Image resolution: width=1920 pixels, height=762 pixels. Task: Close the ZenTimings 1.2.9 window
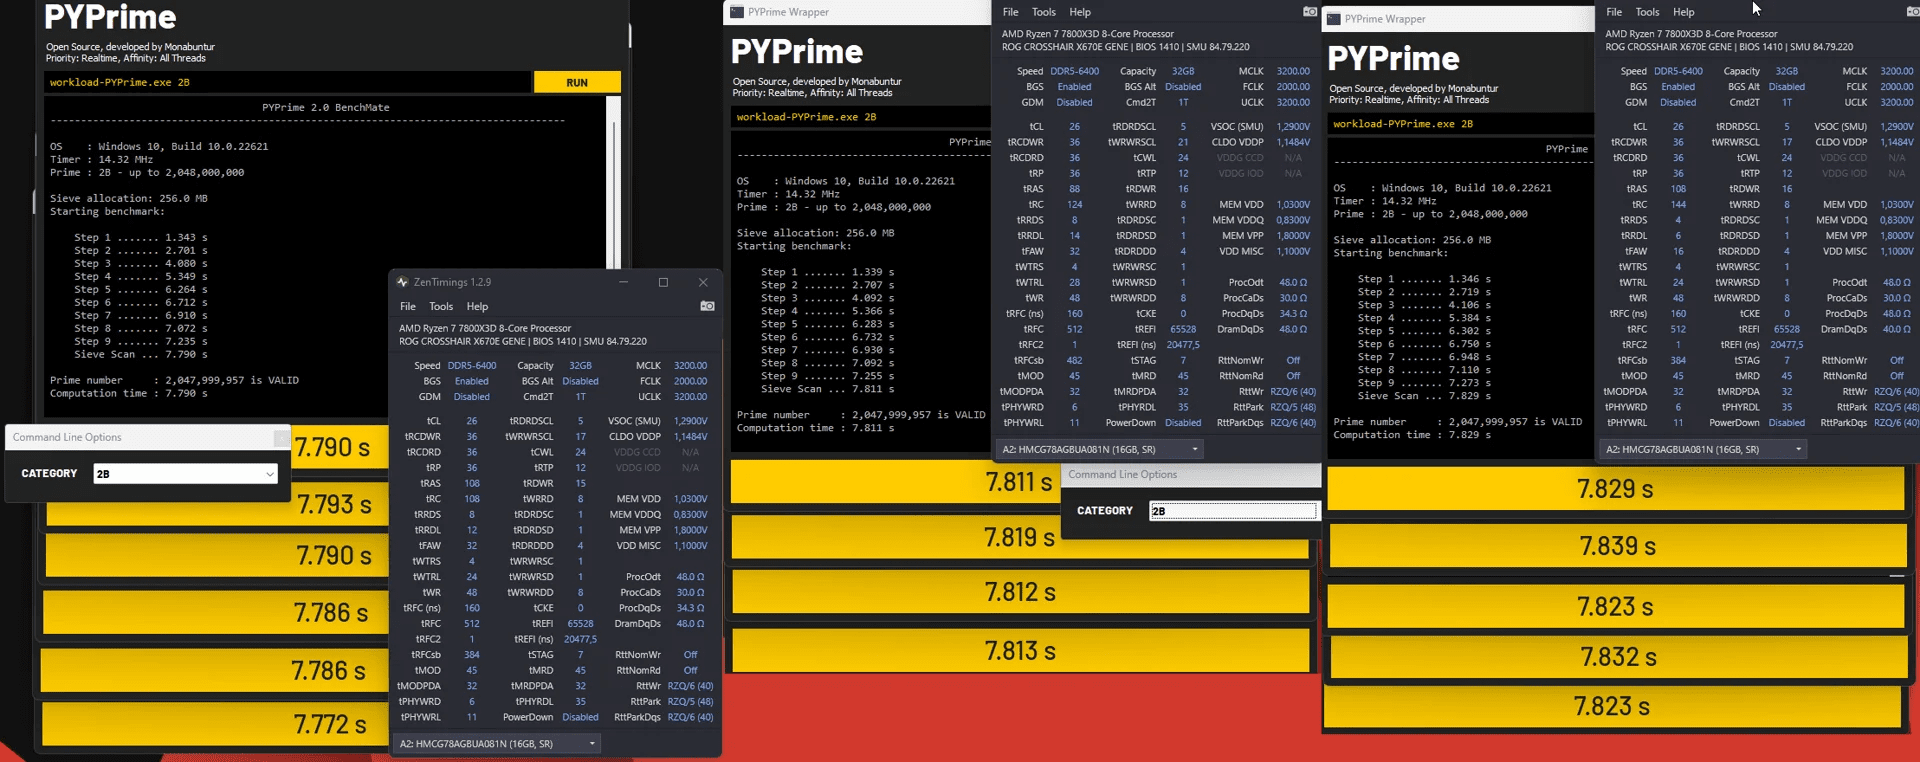(x=703, y=282)
